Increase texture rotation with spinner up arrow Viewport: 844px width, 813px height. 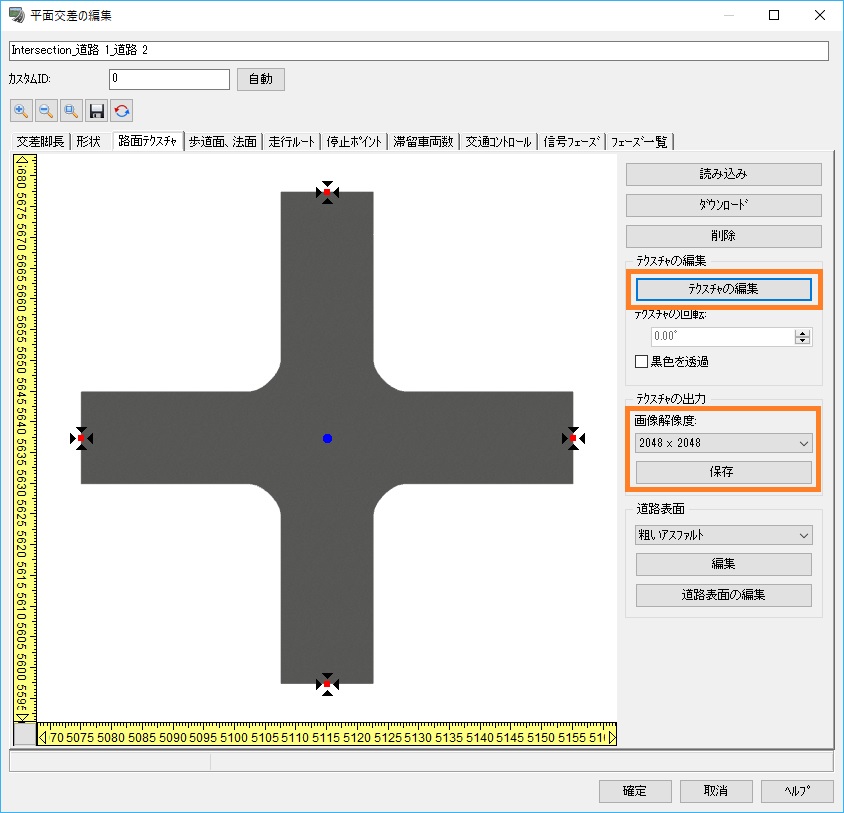pos(802,333)
